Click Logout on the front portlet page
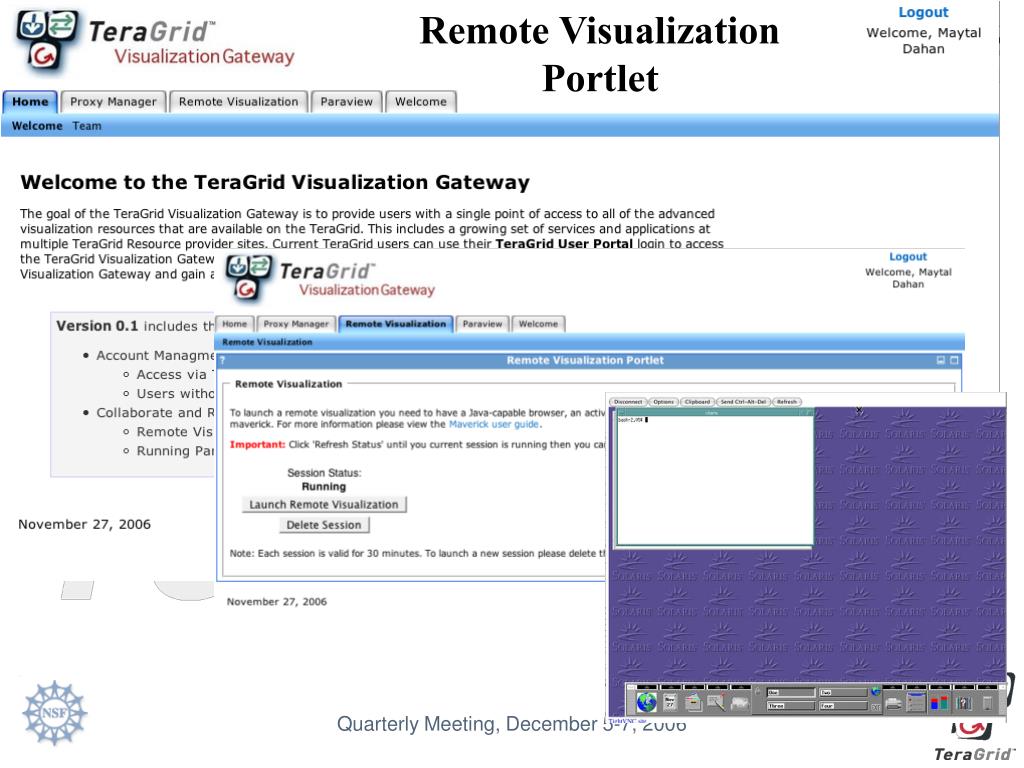The height and width of the screenshot is (768, 1024). click(908, 257)
